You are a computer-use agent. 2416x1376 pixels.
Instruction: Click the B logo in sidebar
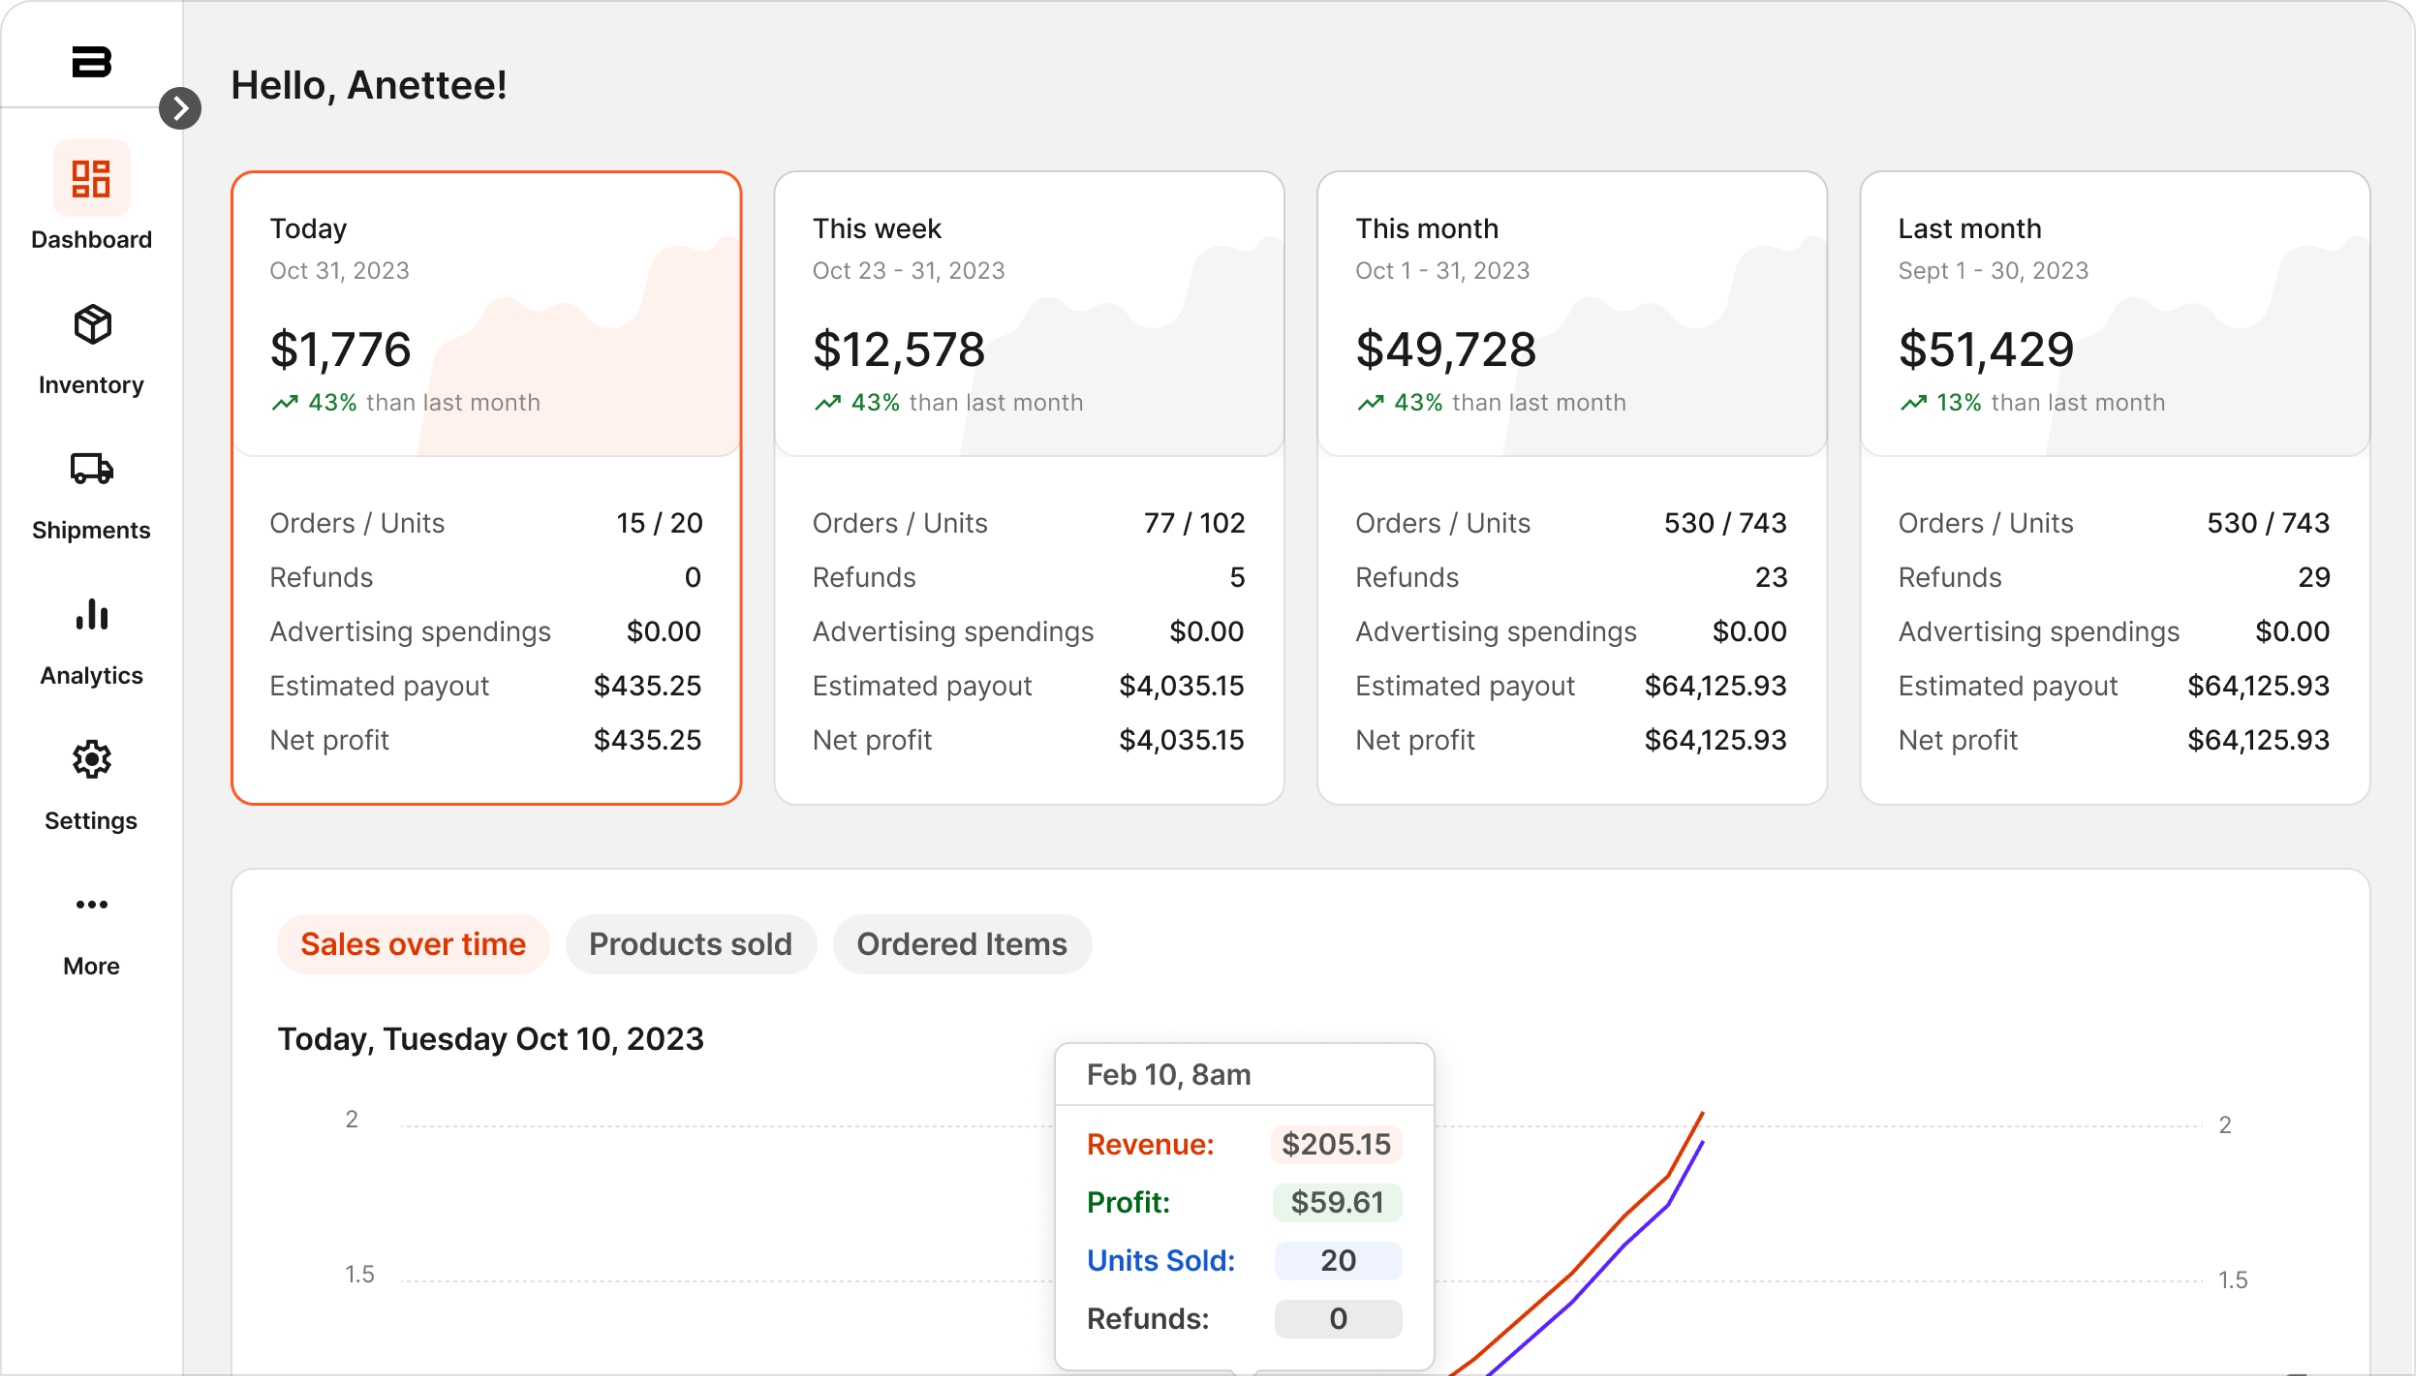click(91, 62)
